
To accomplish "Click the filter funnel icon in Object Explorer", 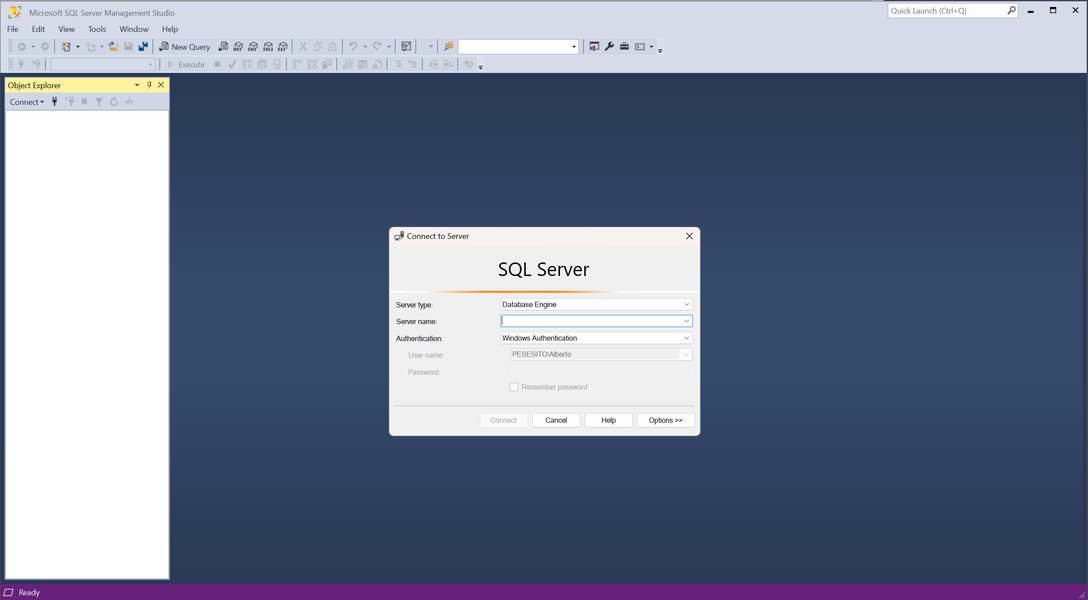I will point(99,102).
